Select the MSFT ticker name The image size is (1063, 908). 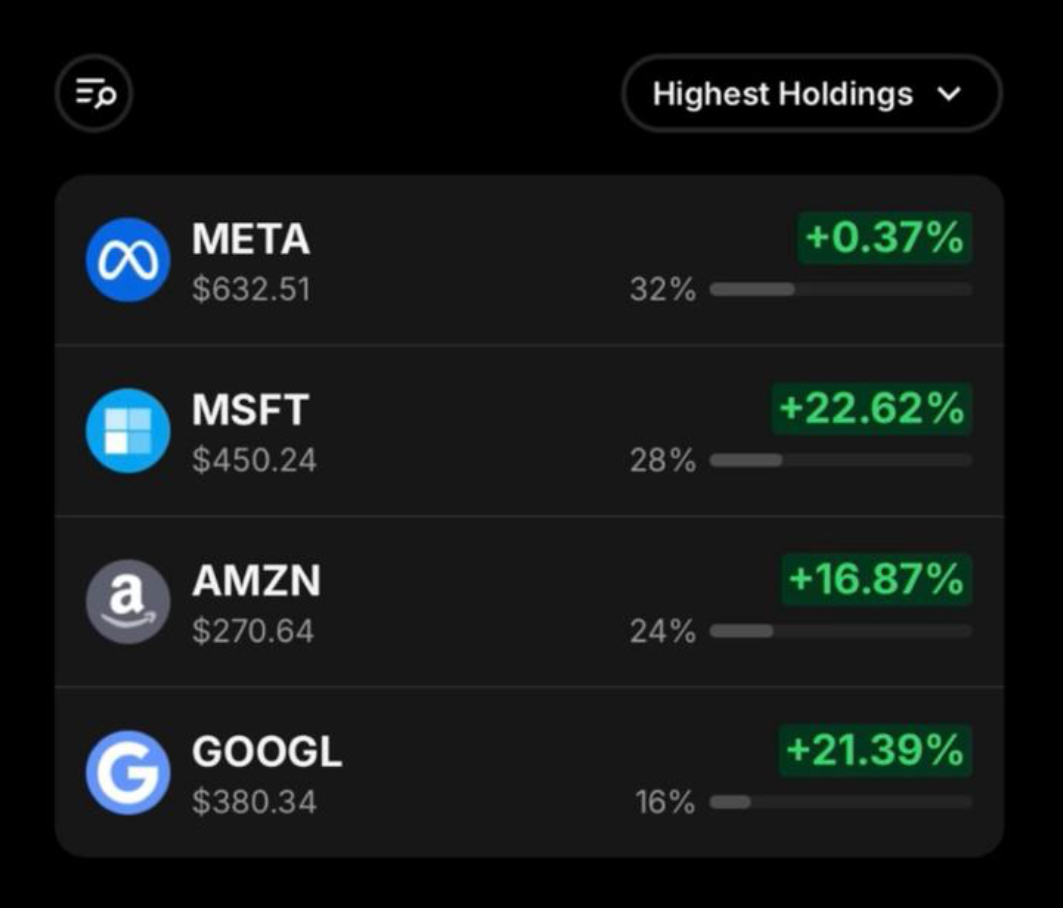[250, 410]
